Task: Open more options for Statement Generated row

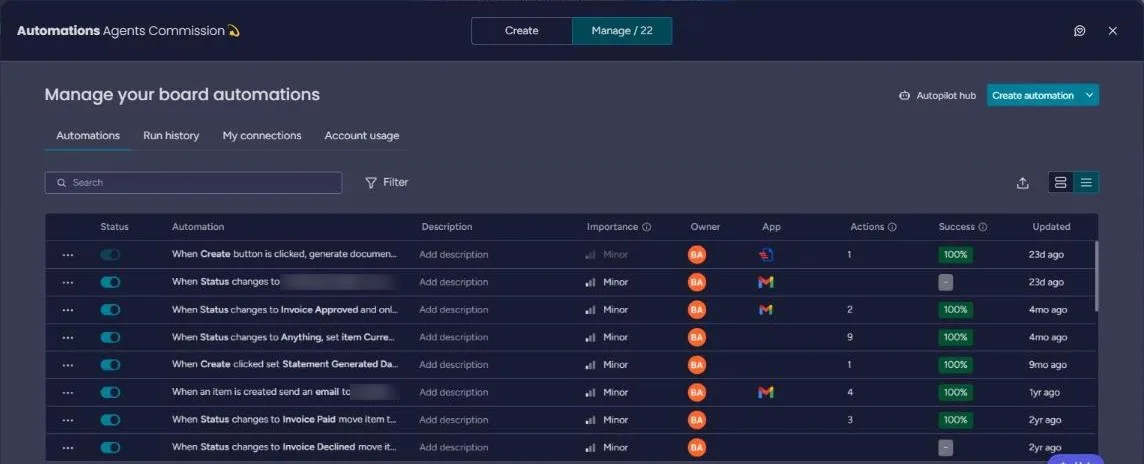Action: pyautogui.click(x=68, y=365)
